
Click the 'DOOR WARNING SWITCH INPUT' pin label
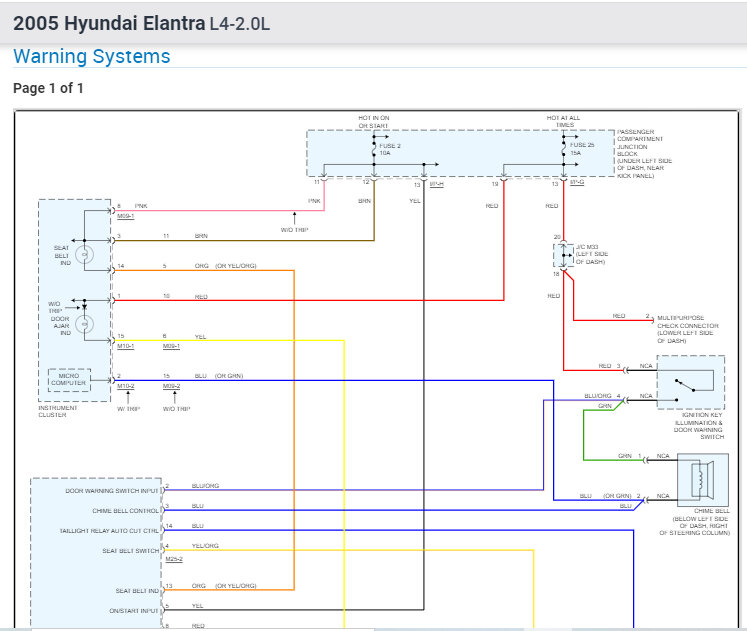111,491
